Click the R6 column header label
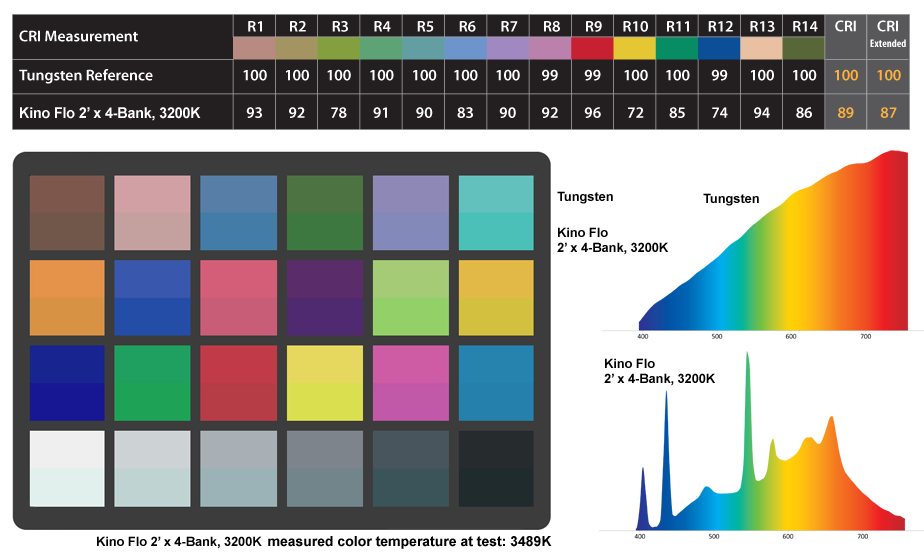Image resolution: width=924 pixels, height=556 pixels. tap(466, 25)
